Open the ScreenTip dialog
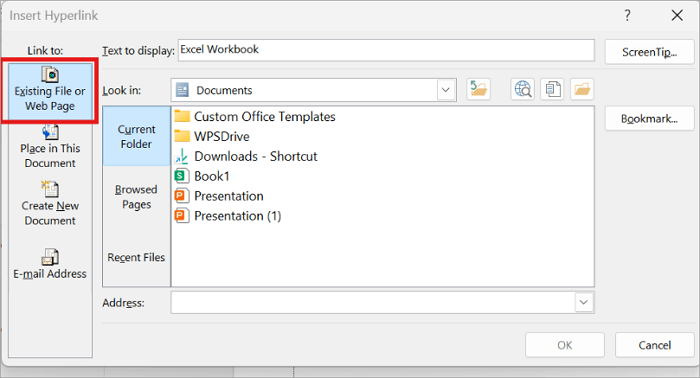The image size is (700, 378). pyautogui.click(x=649, y=52)
